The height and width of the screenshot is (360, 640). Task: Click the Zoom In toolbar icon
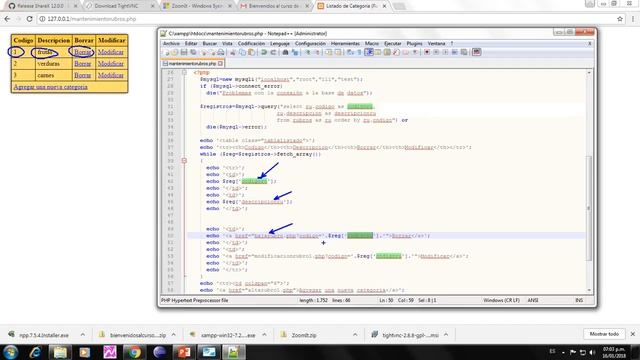(x=308, y=52)
